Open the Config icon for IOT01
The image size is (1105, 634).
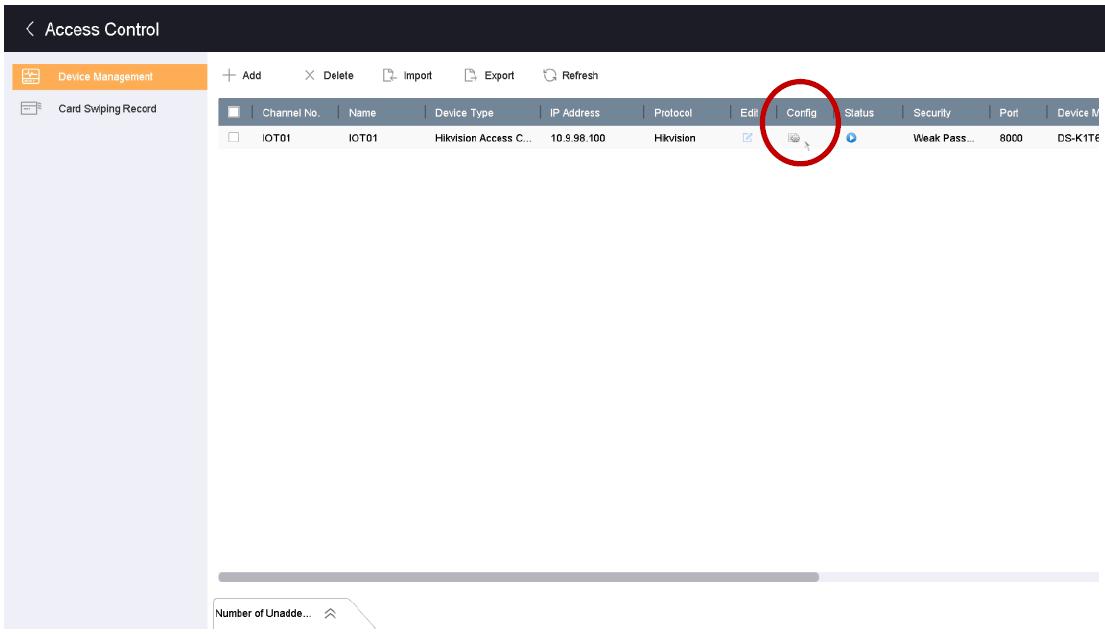pos(793,138)
